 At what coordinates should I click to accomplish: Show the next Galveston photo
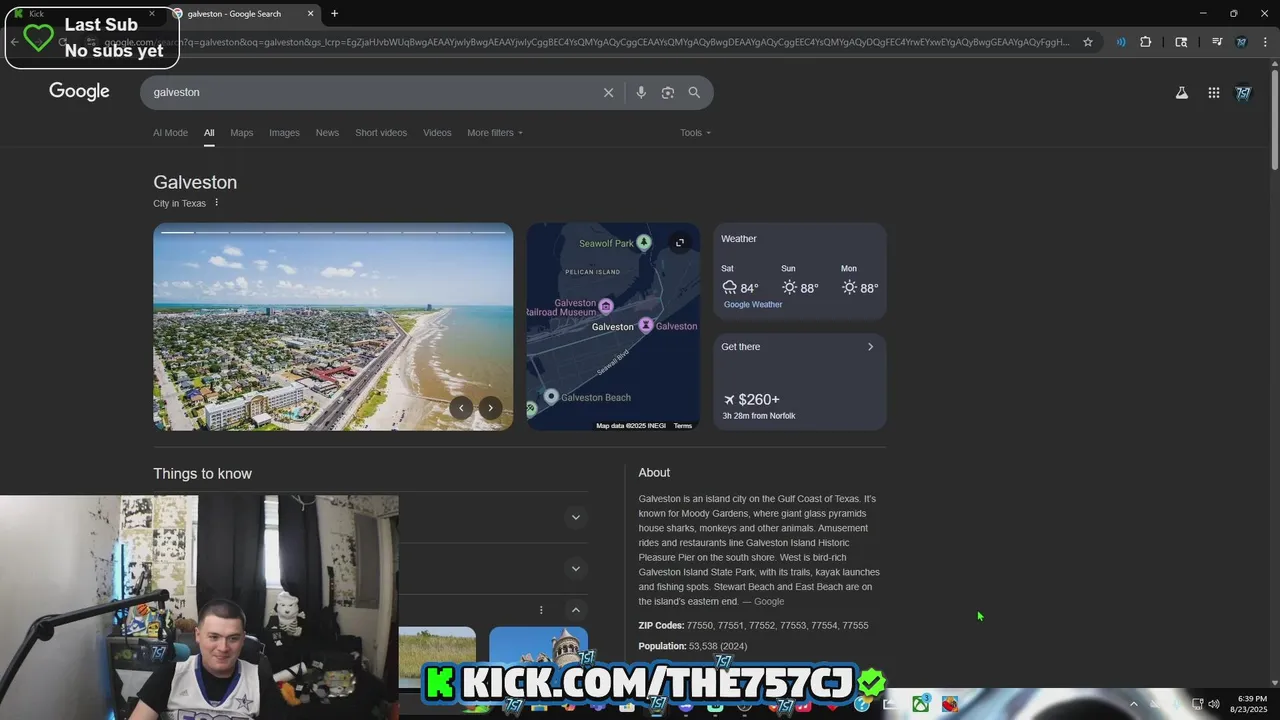pos(490,407)
